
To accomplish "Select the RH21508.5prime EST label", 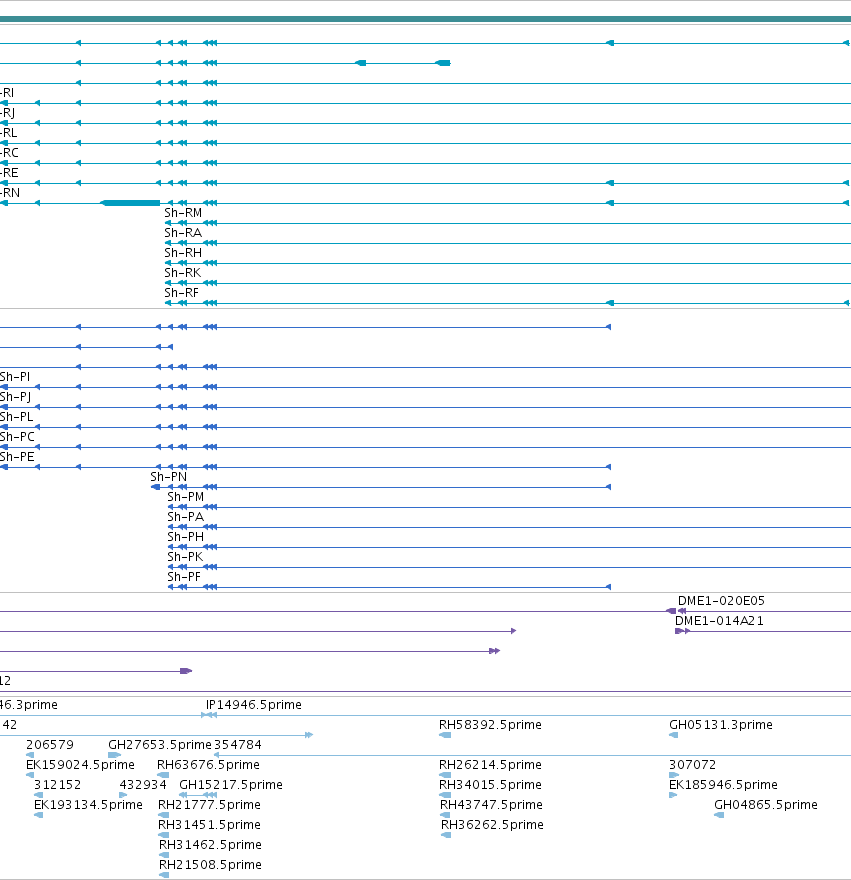I will [x=211, y=865].
